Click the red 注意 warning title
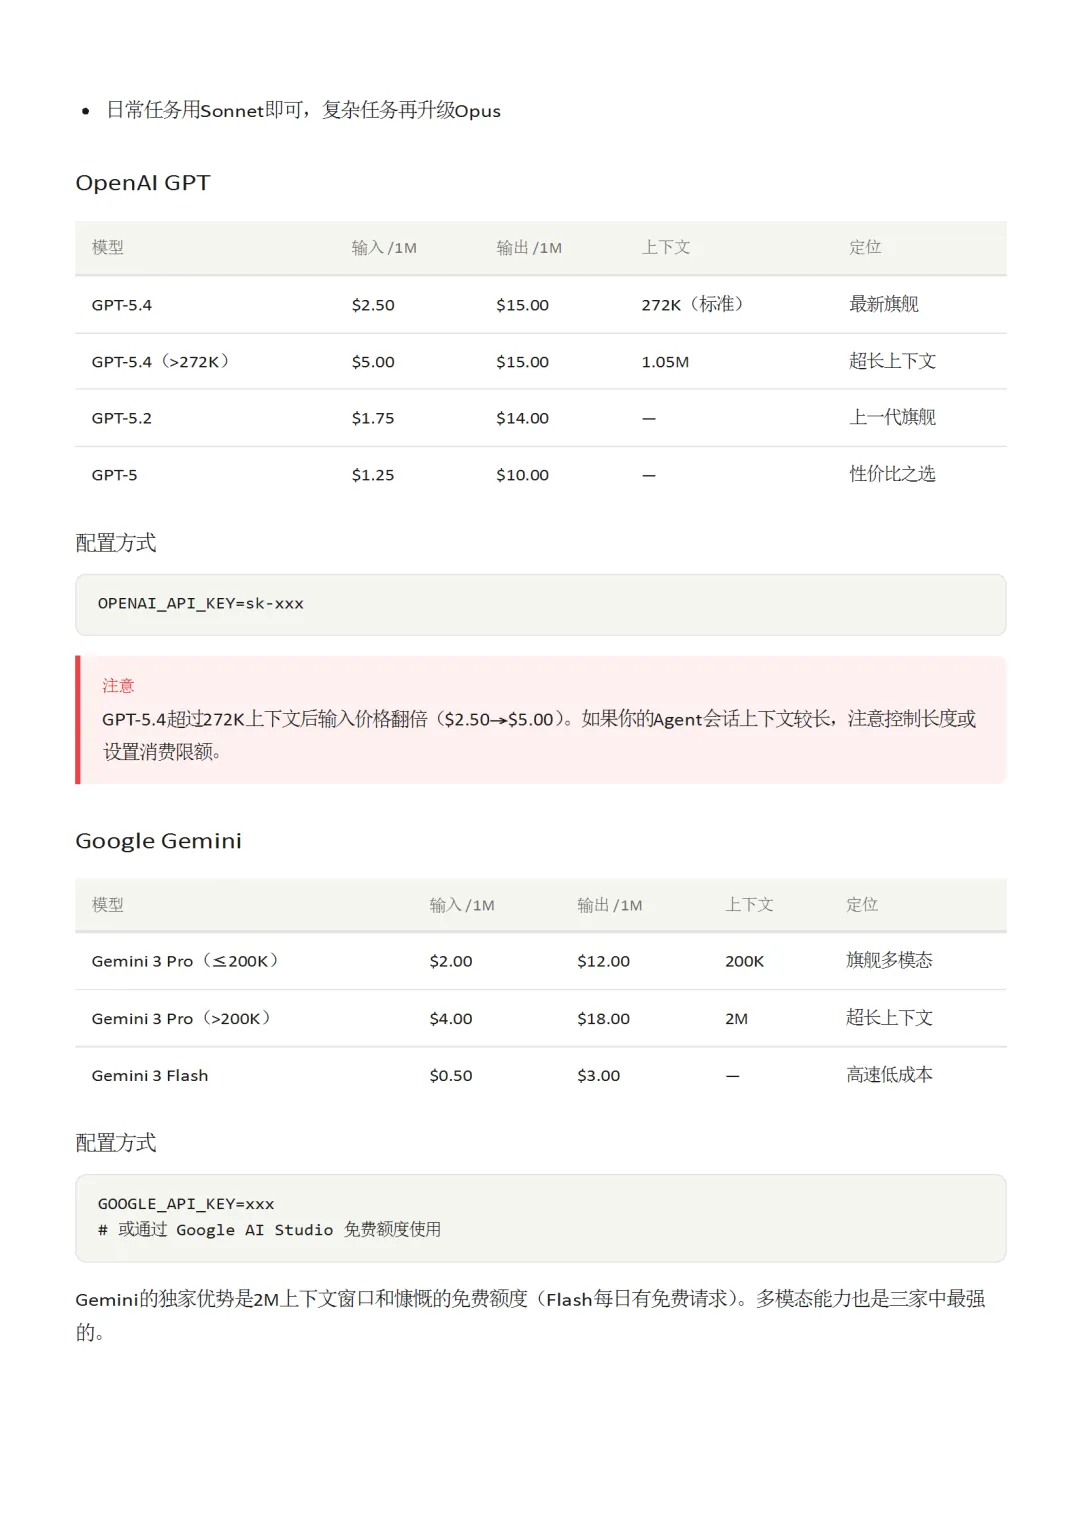1080x1528 pixels. [x=118, y=686]
